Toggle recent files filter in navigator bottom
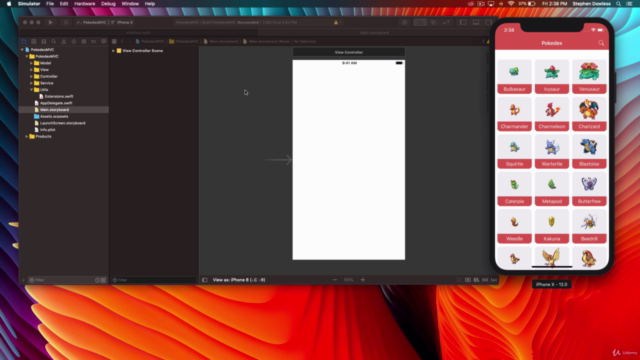640x360 pixels. (x=97, y=280)
